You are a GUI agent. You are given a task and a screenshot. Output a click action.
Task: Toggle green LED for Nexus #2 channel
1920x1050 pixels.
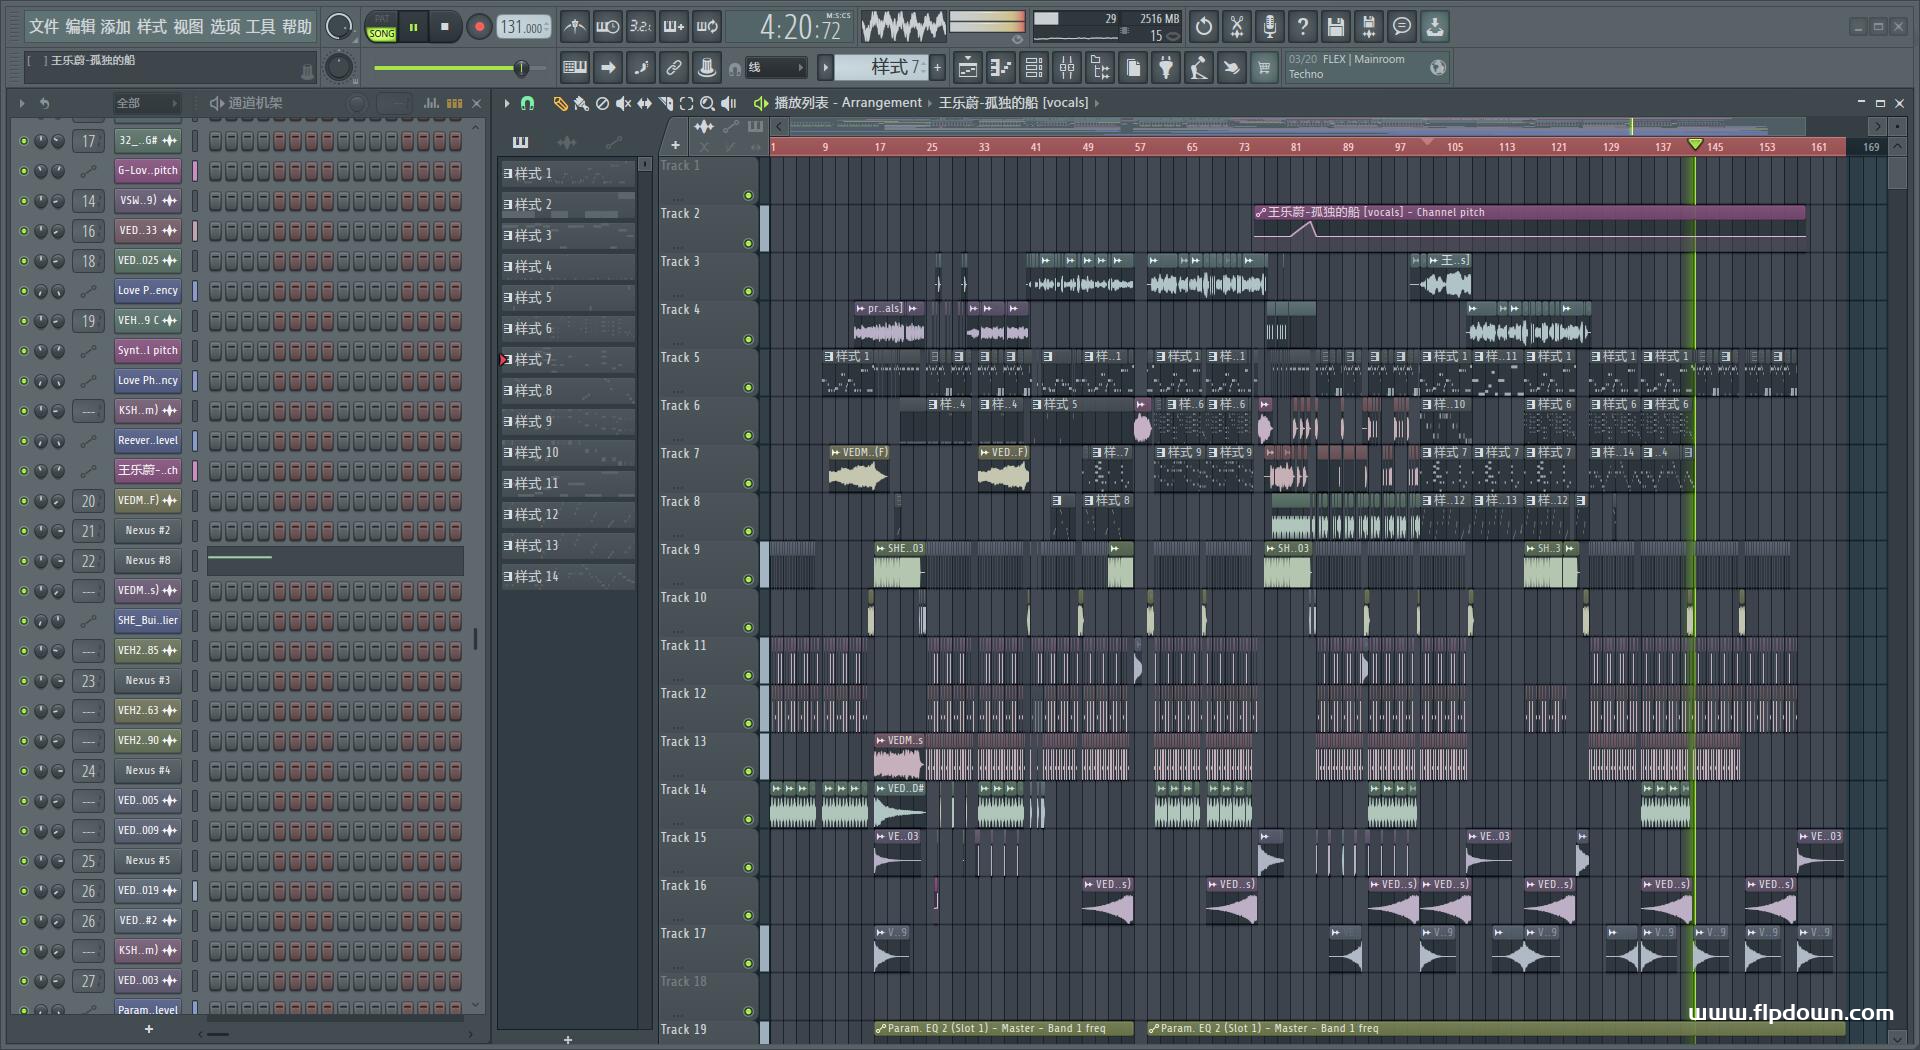(24, 531)
